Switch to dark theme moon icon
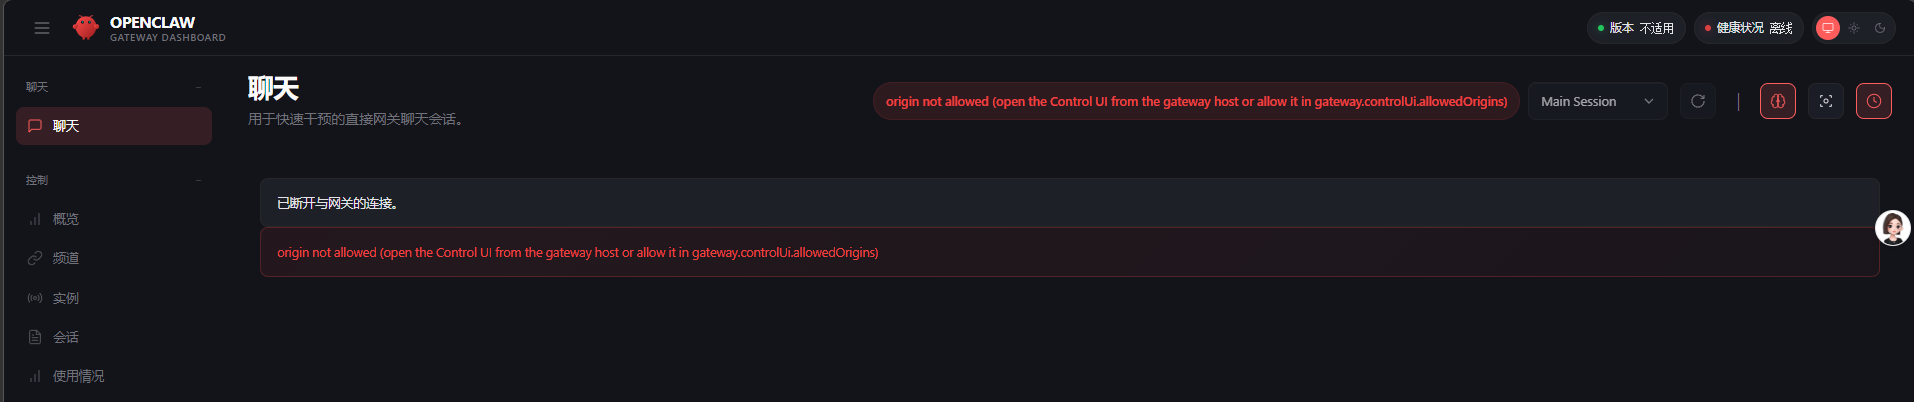The height and width of the screenshot is (402, 1914). coord(1879,28)
